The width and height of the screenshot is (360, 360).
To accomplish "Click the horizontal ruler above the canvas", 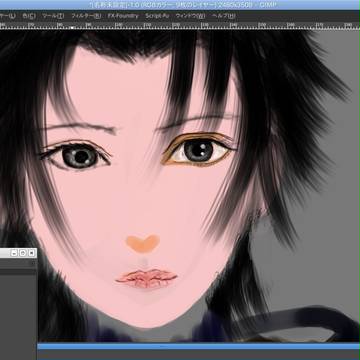I will click(x=180, y=26).
